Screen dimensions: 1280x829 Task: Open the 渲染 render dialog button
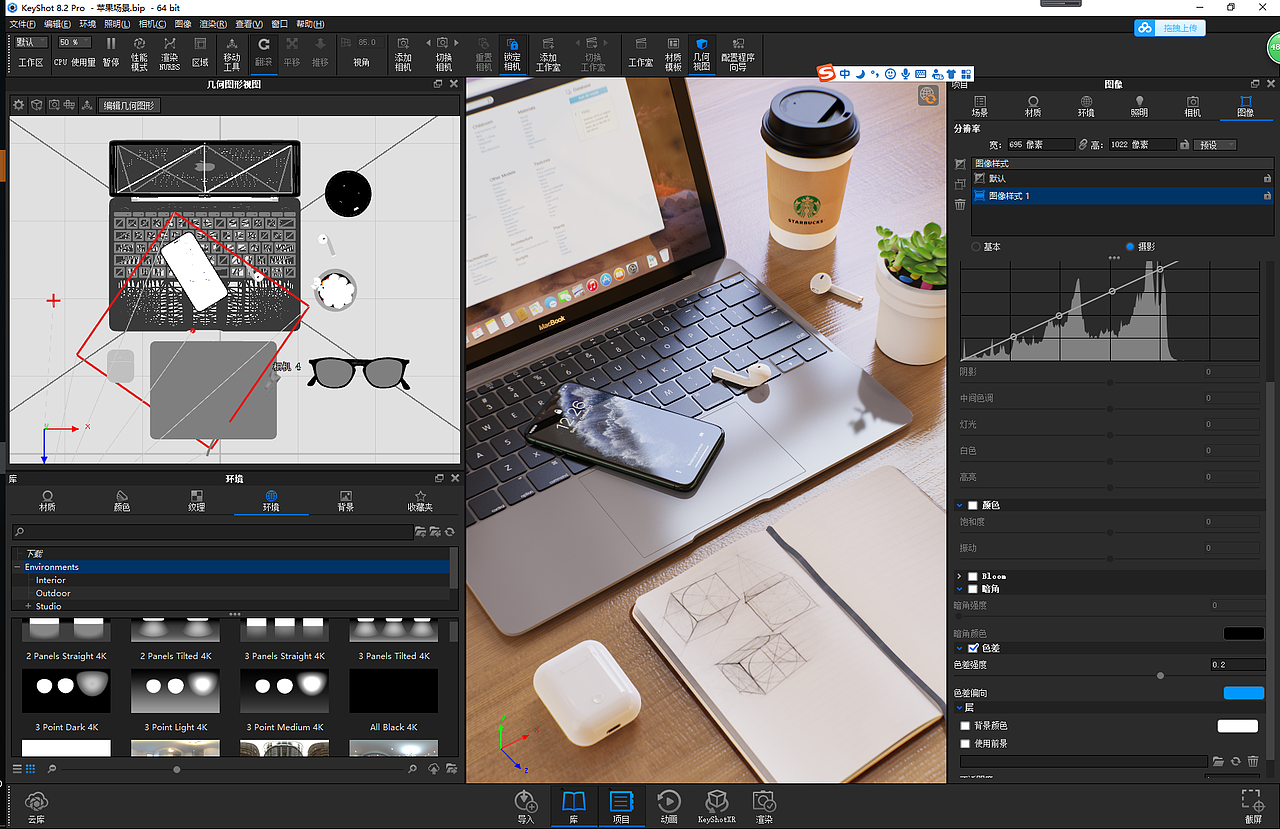point(764,806)
